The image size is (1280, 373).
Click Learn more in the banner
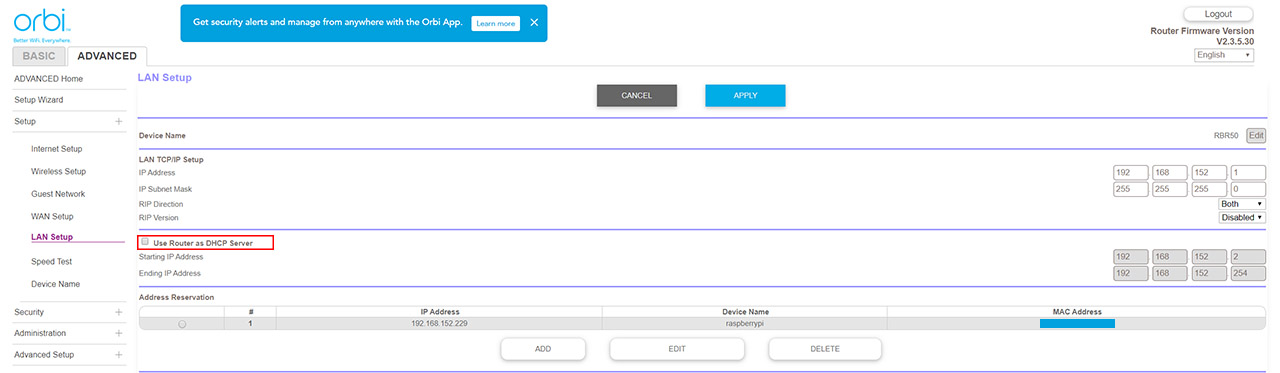(496, 23)
